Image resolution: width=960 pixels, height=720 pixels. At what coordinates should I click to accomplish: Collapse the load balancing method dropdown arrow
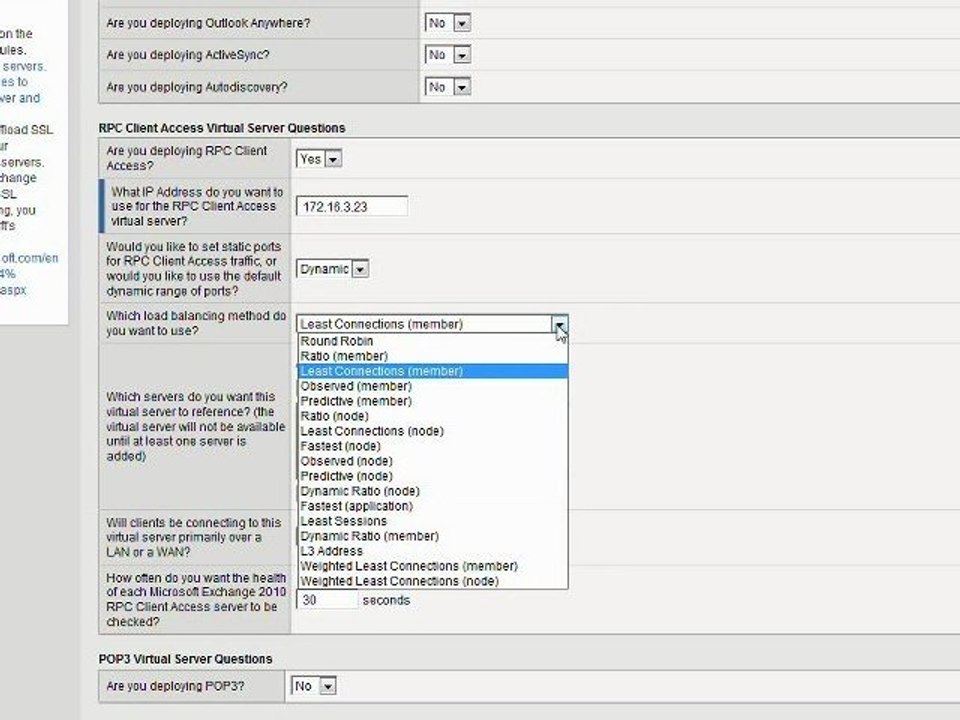(x=560, y=324)
